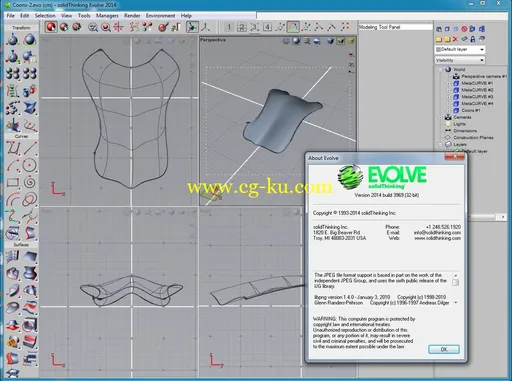The height and width of the screenshot is (381, 512).
Task: Expand the MetaCURVE #3 tree node
Action: (448, 97)
